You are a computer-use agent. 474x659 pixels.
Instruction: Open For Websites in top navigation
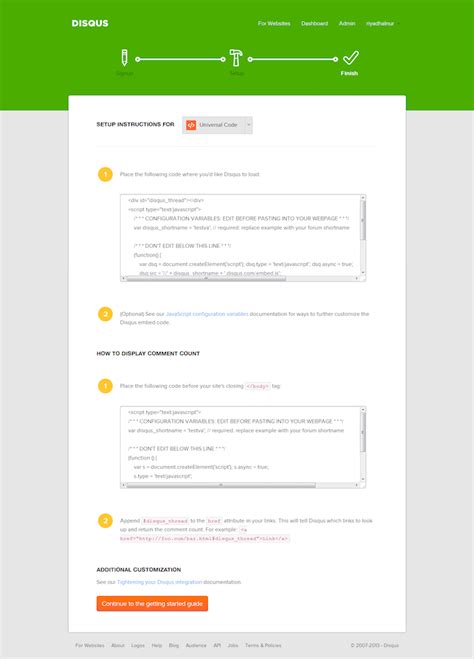click(274, 24)
